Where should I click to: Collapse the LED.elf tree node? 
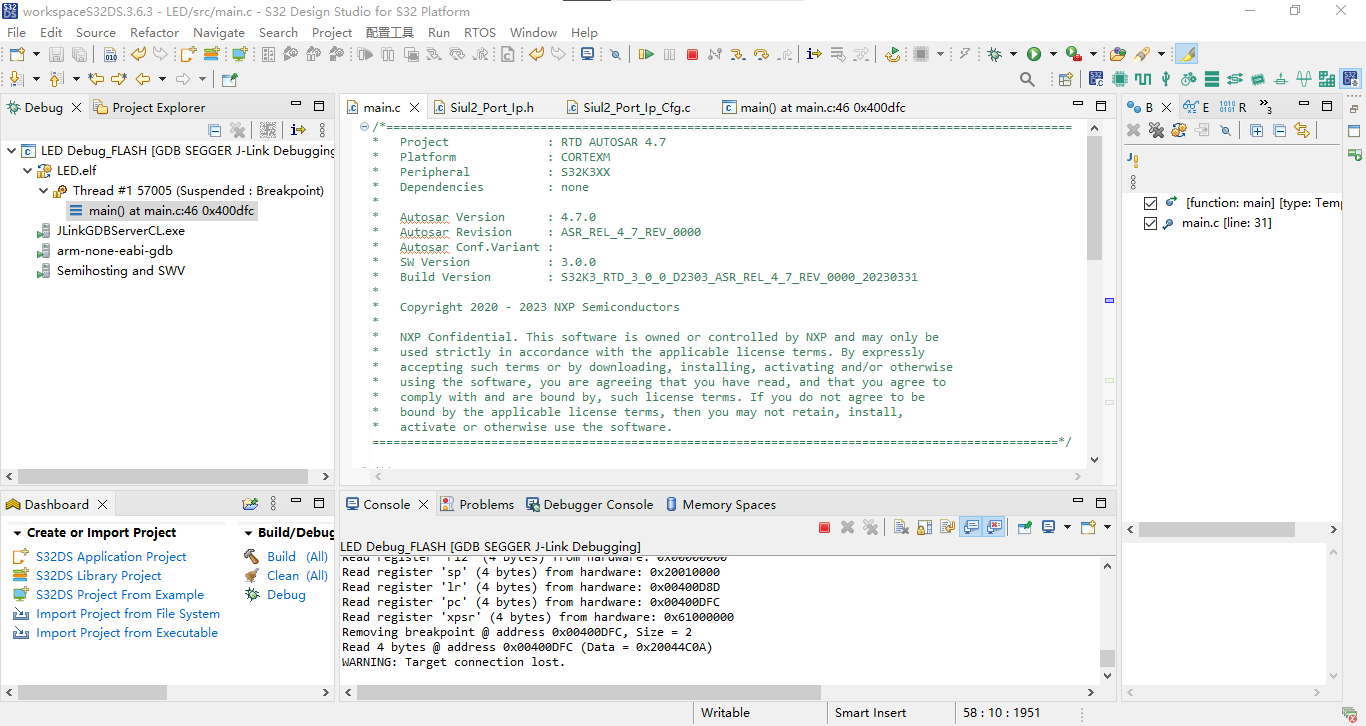click(x=27, y=171)
